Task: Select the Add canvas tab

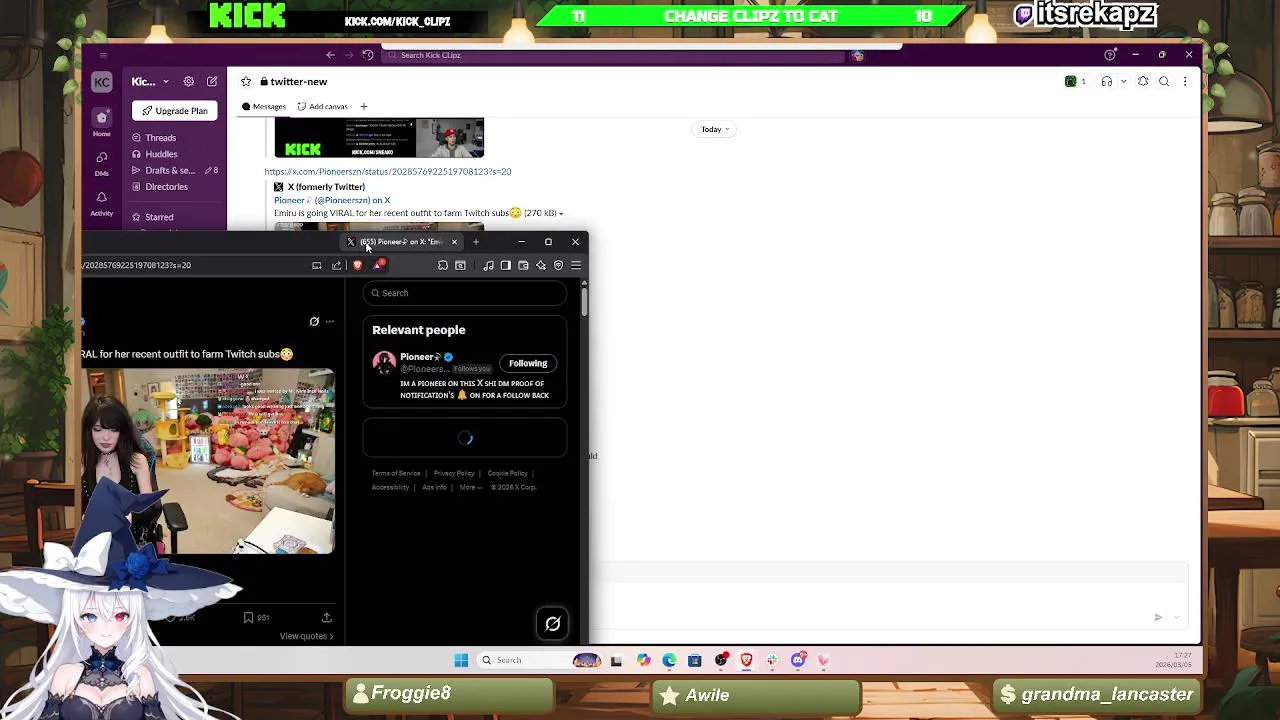Action: click(322, 107)
